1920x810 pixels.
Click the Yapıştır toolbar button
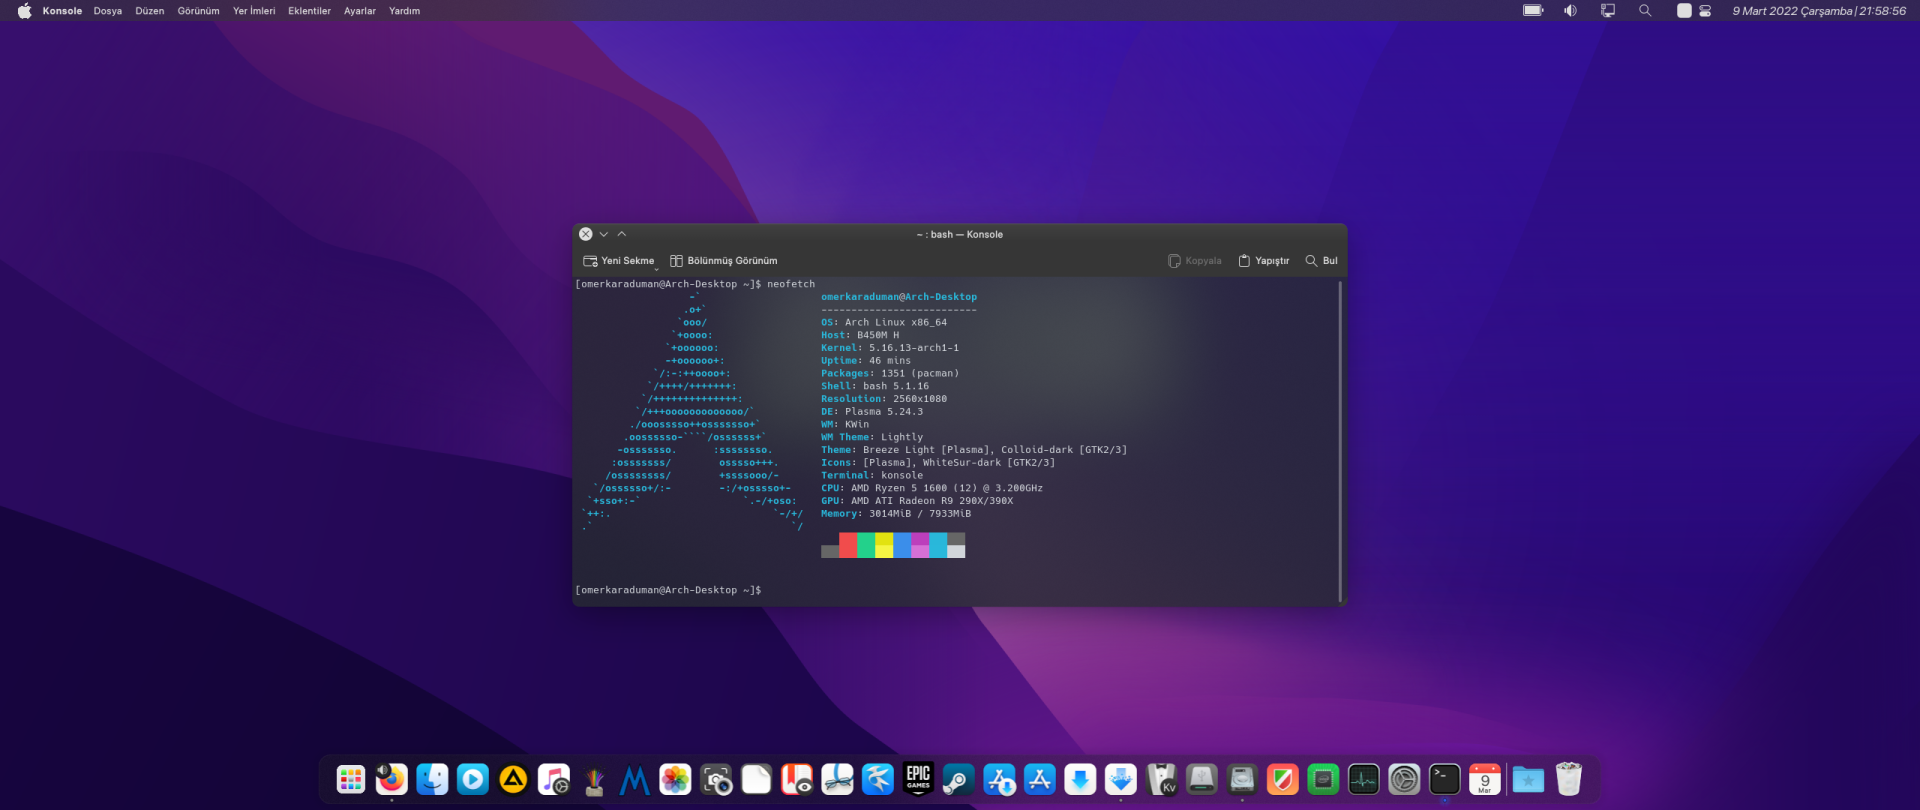pyautogui.click(x=1264, y=261)
